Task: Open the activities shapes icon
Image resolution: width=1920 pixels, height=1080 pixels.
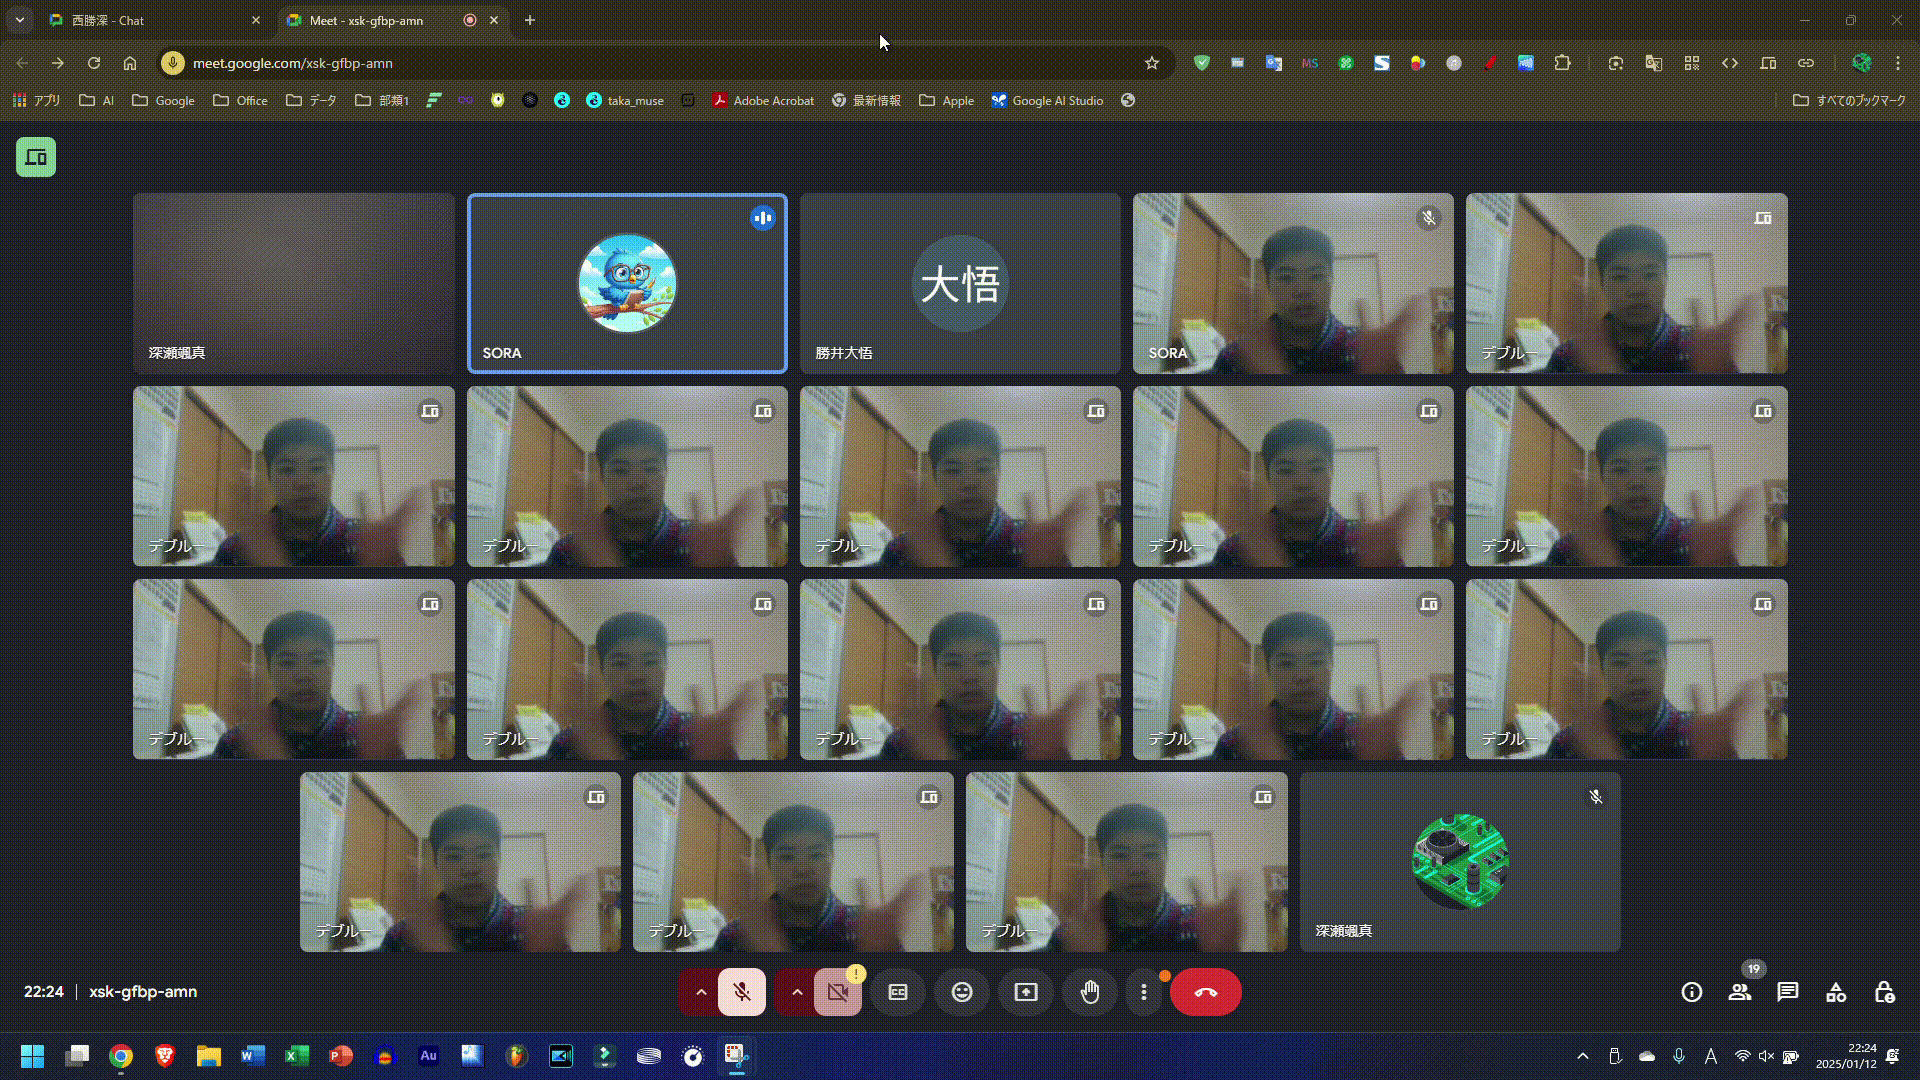Action: point(1836,992)
